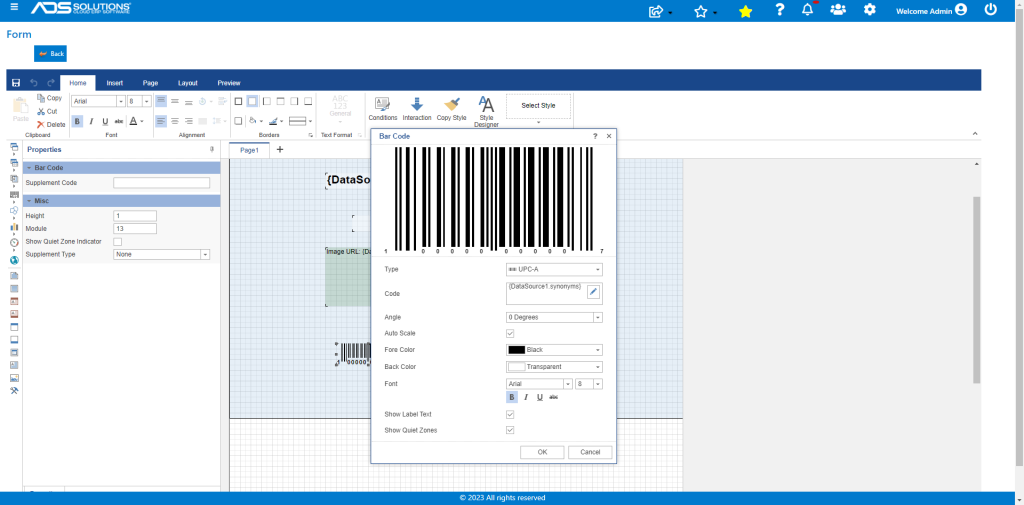Open the notifications bell icon
The image size is (1024, 505).
click(808, 10)
